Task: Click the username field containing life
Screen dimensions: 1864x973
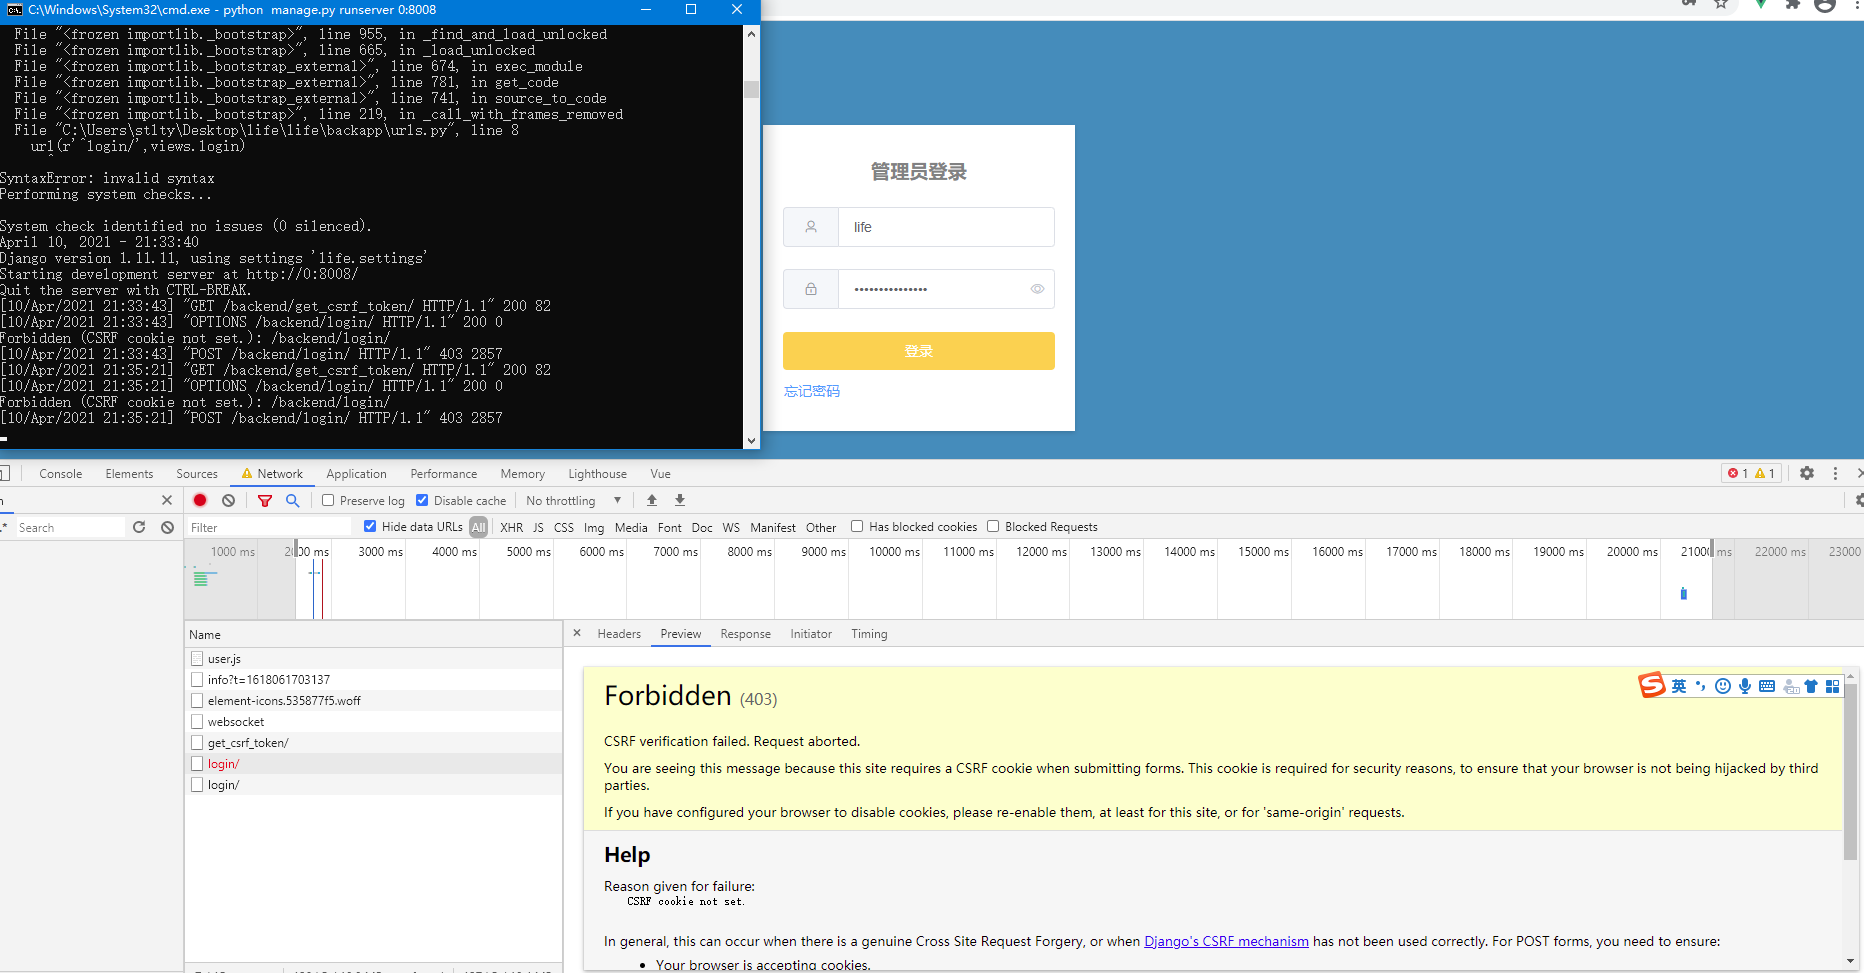Action: [x=946, y=227]
